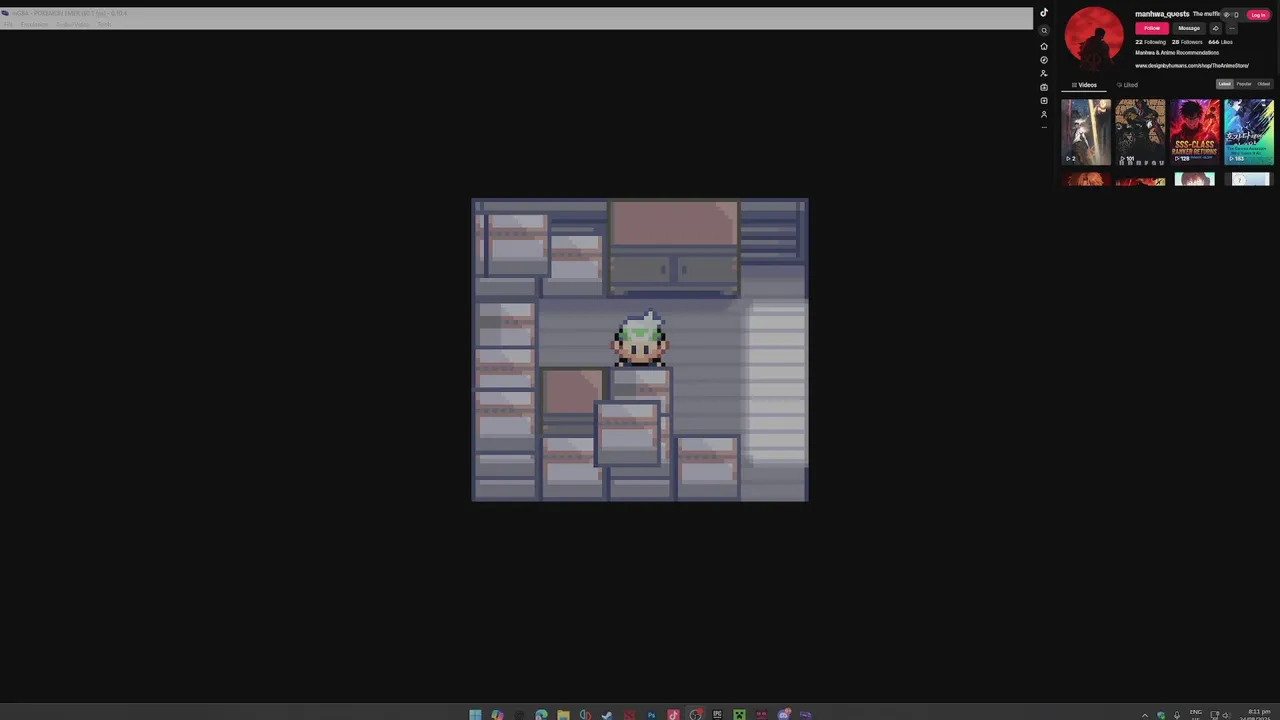
Task: Open the video thumbnail with 183 plays
Action: pyautogui.click(x=1249, y=131)
